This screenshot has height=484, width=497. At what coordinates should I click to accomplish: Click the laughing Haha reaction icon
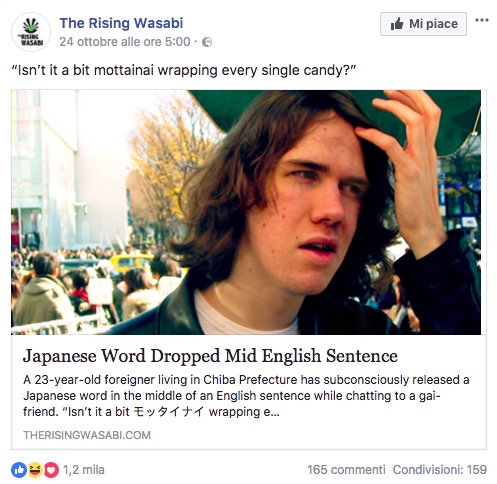(x=35, y=470)
